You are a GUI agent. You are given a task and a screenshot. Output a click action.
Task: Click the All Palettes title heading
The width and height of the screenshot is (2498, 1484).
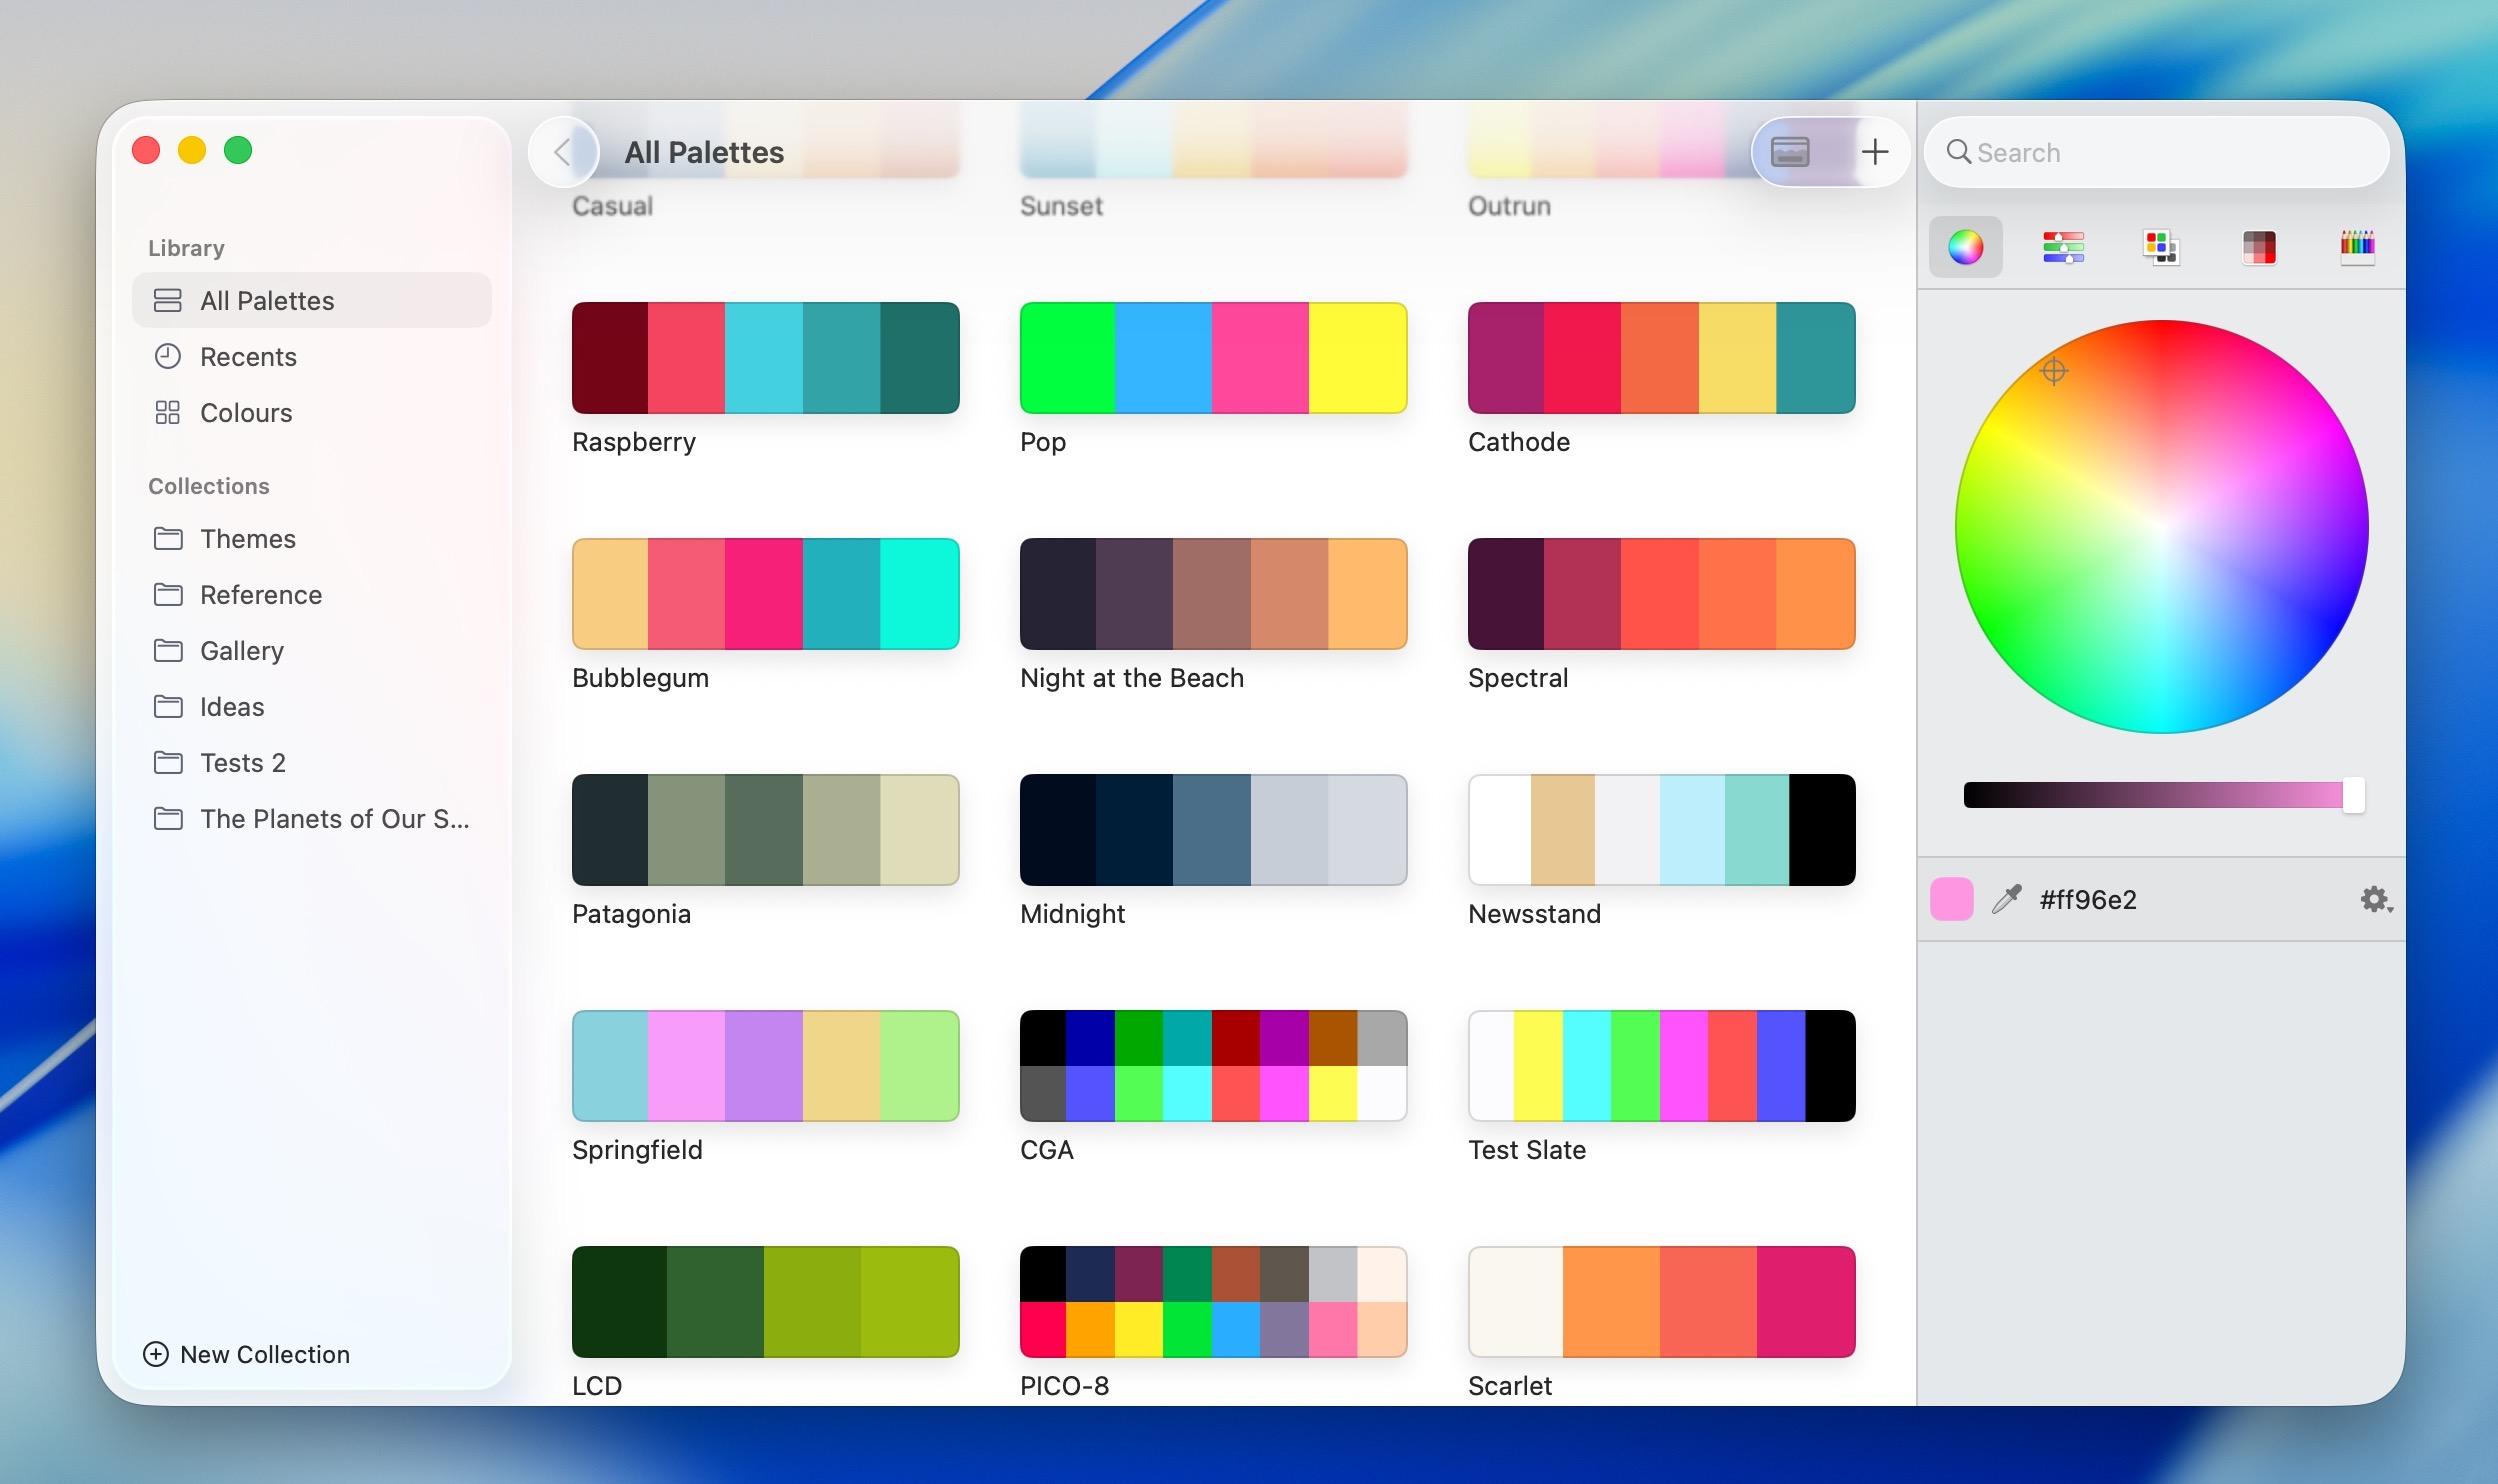(x=704, y=152)
